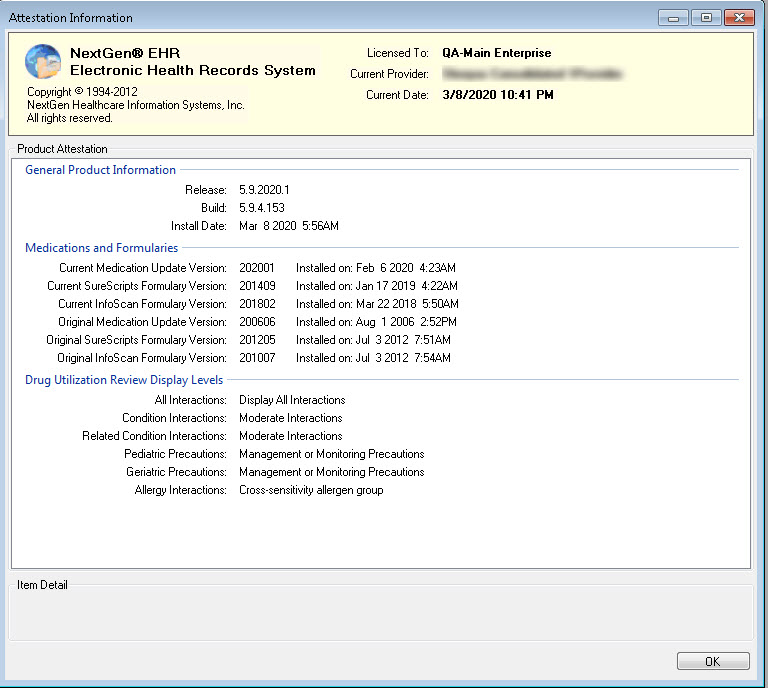Click 'Installed on: Jul 3 2012 7:54AM'
Image resolution: width=768 pixels, height=688 pixels.
373,358
